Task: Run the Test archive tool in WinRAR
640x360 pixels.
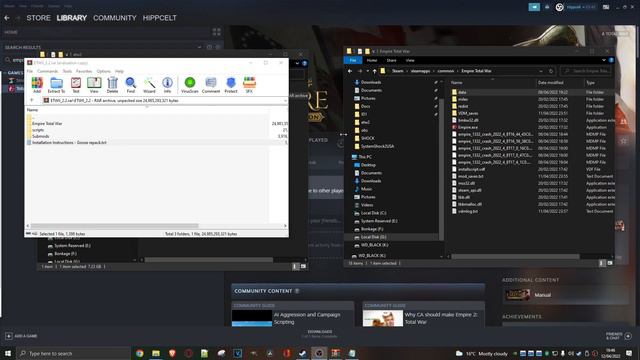Action: 76,85
